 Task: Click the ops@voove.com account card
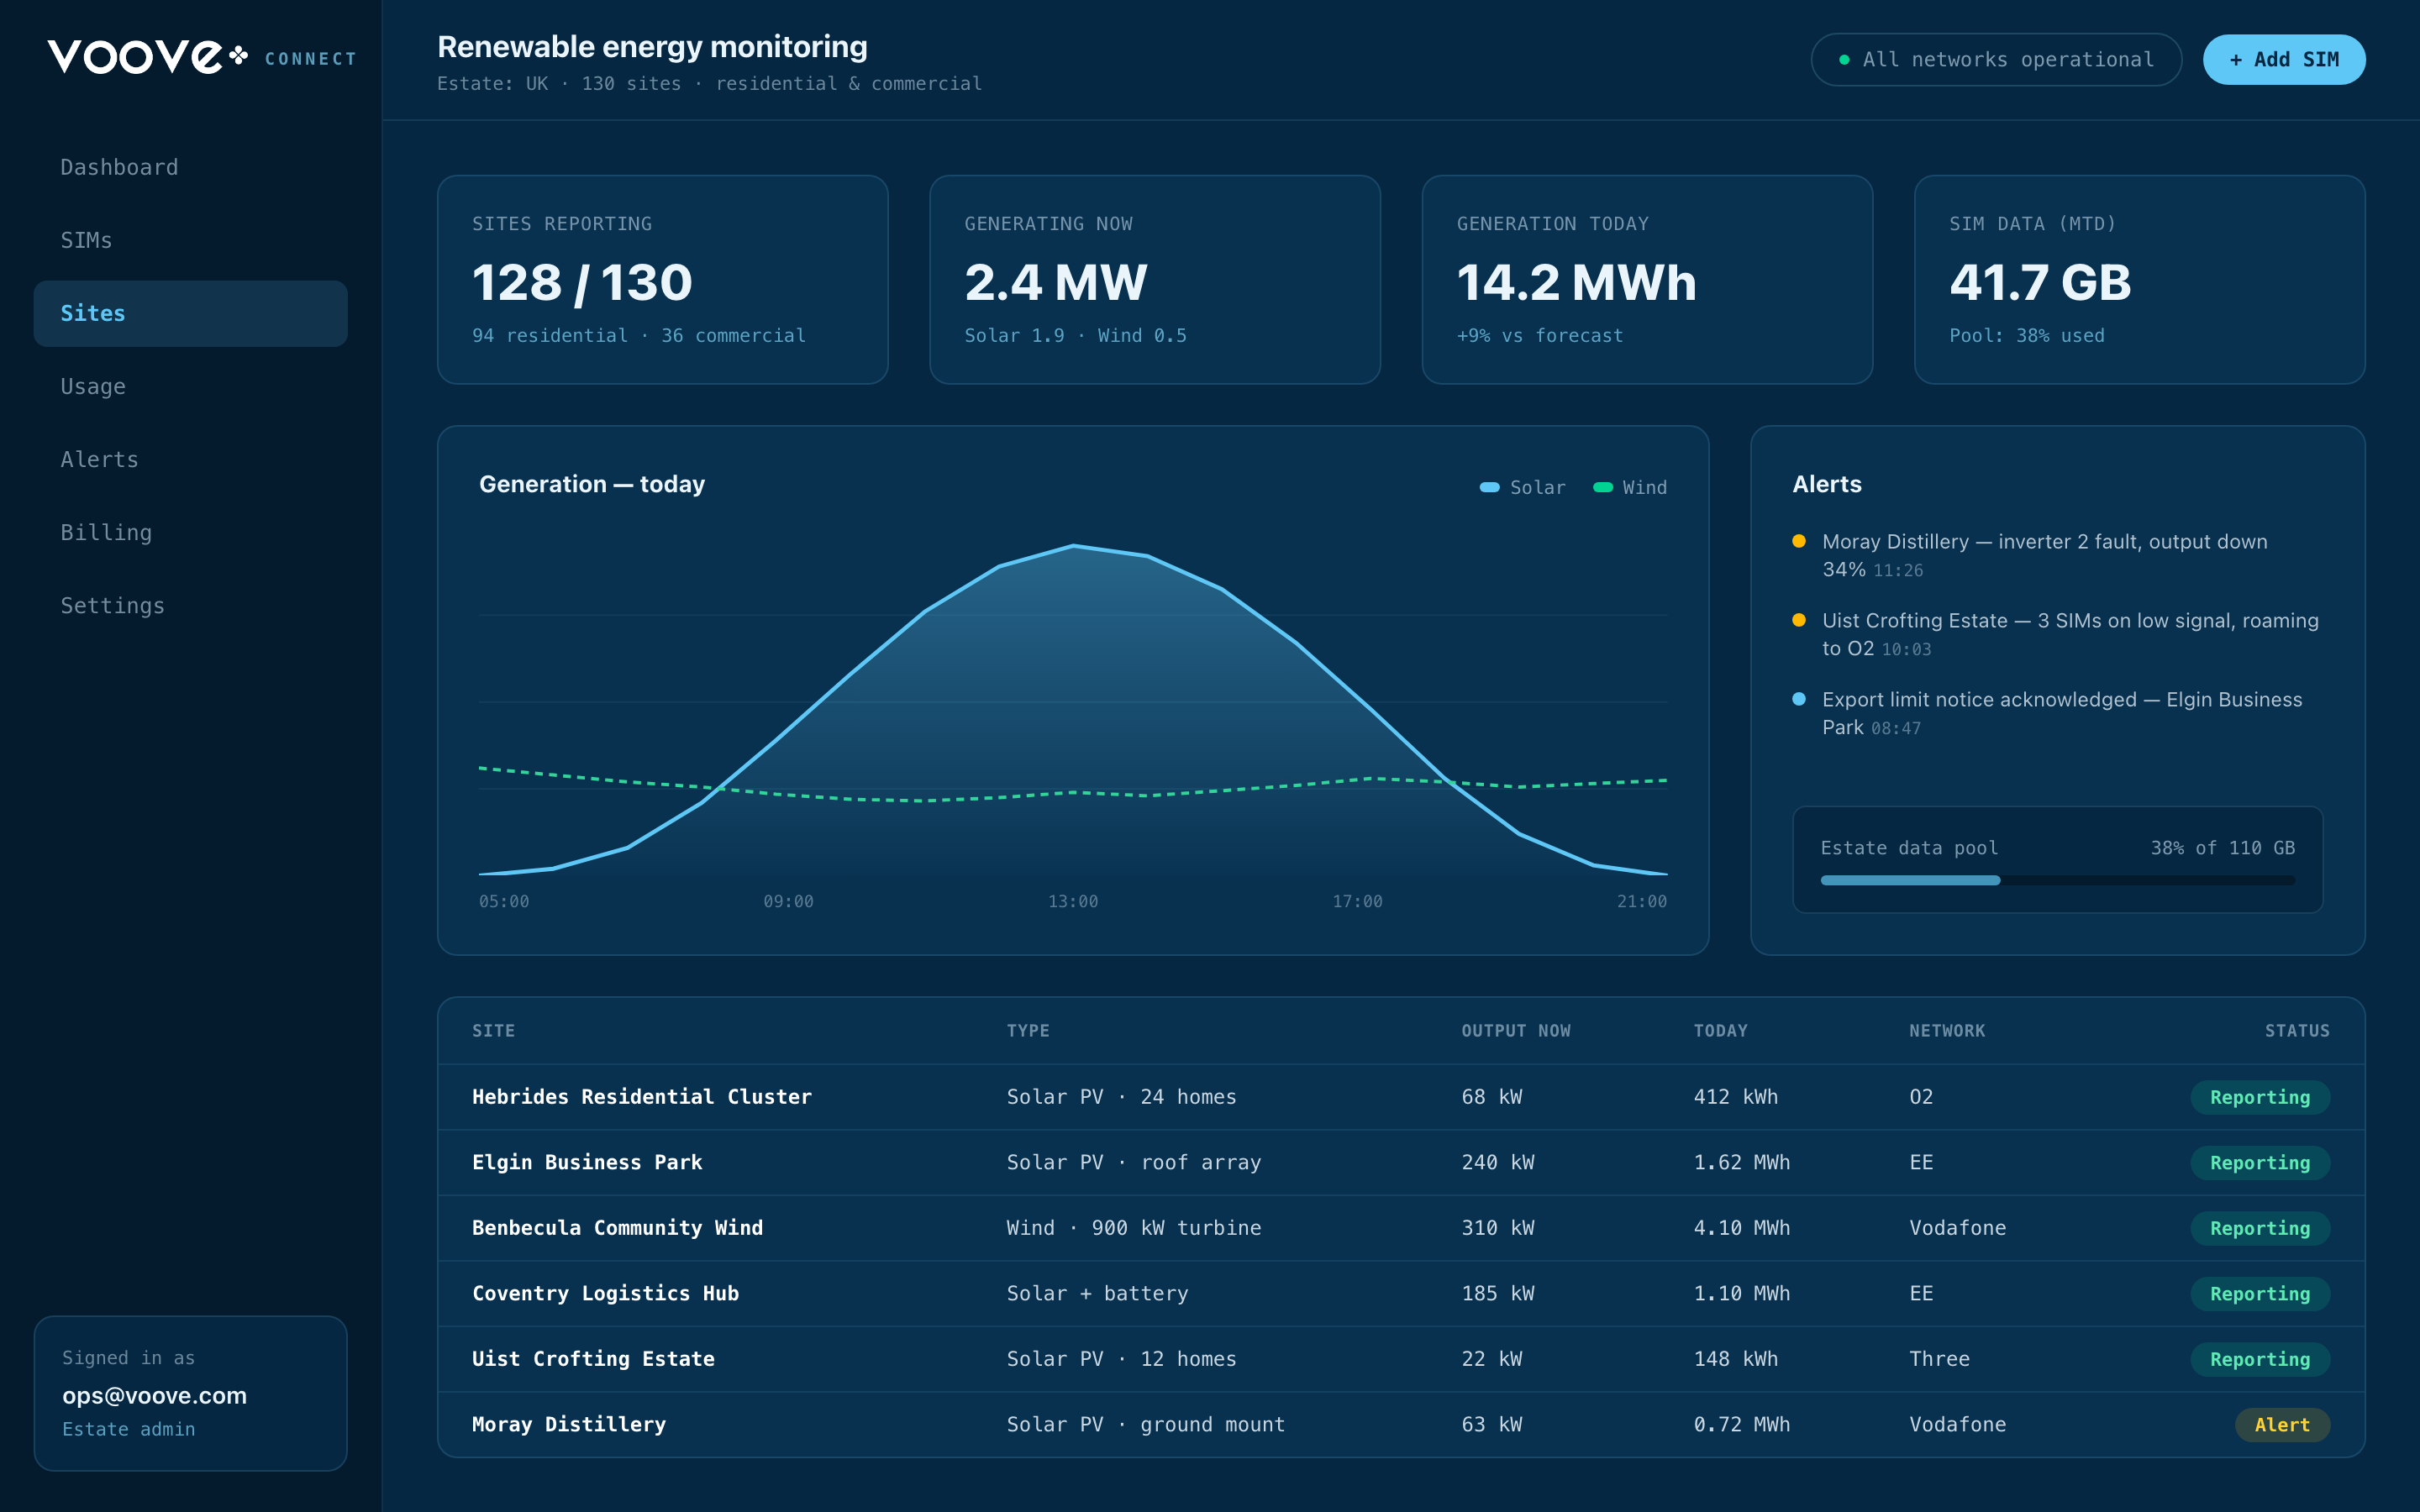(x=190, y=1393)
